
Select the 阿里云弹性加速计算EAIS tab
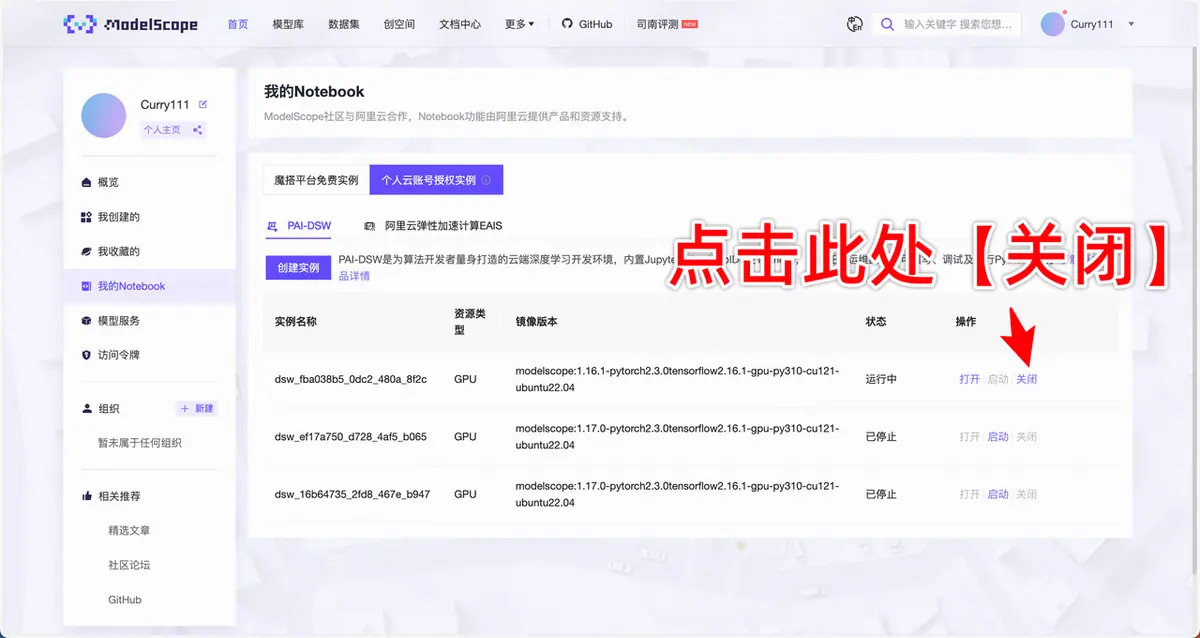click(433, 227)
